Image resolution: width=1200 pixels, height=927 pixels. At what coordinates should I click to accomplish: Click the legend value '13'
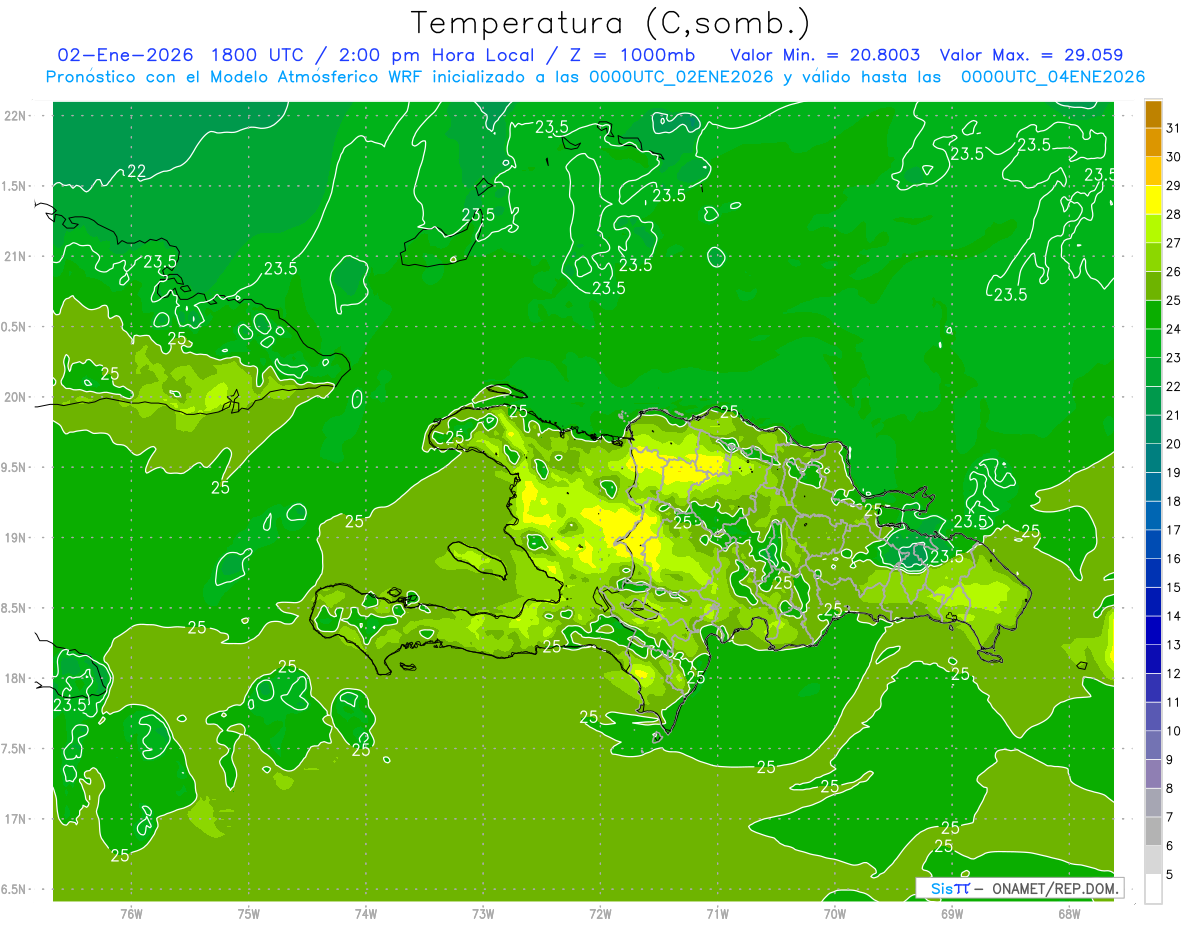pyautogui.click(x=1173, y=645)
